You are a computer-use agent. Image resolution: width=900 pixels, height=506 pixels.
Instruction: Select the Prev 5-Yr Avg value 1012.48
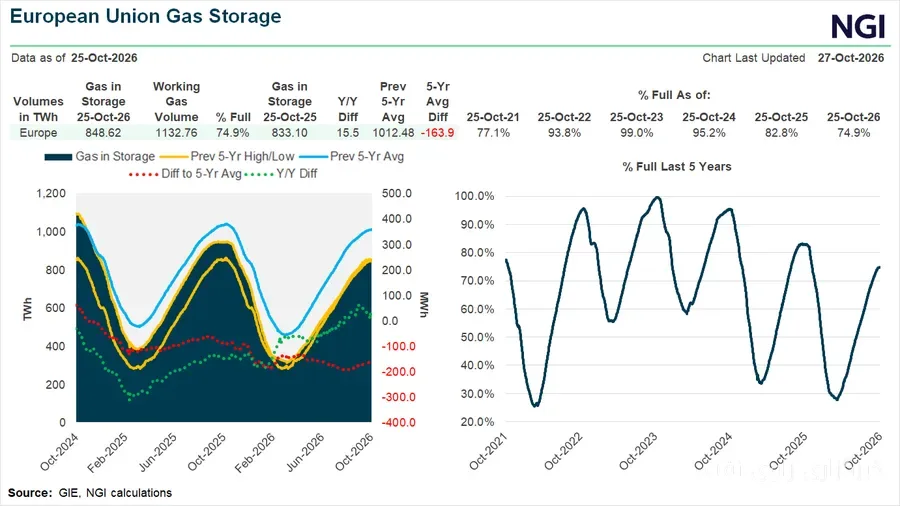tap(393, 133)
